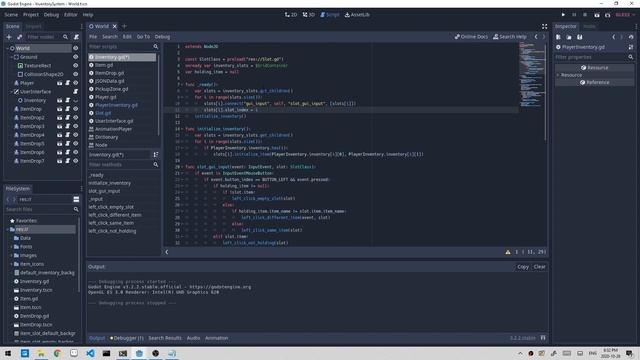
Task: Toggle visibility of Player node
Action: pyautogui.click(x=76, y=83)
